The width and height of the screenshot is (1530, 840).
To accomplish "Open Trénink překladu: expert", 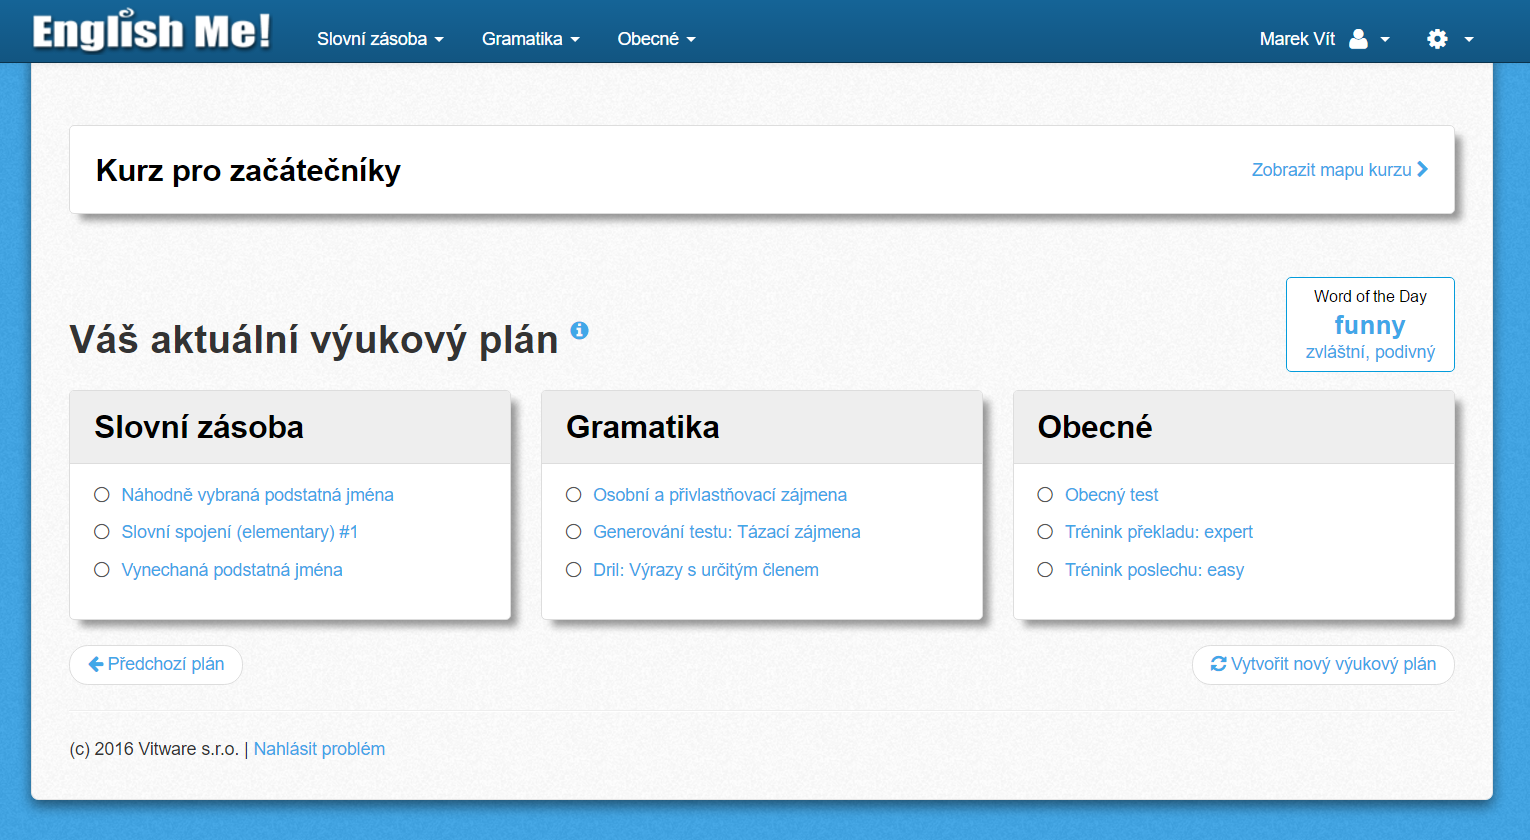I will tap(1158, 532).
